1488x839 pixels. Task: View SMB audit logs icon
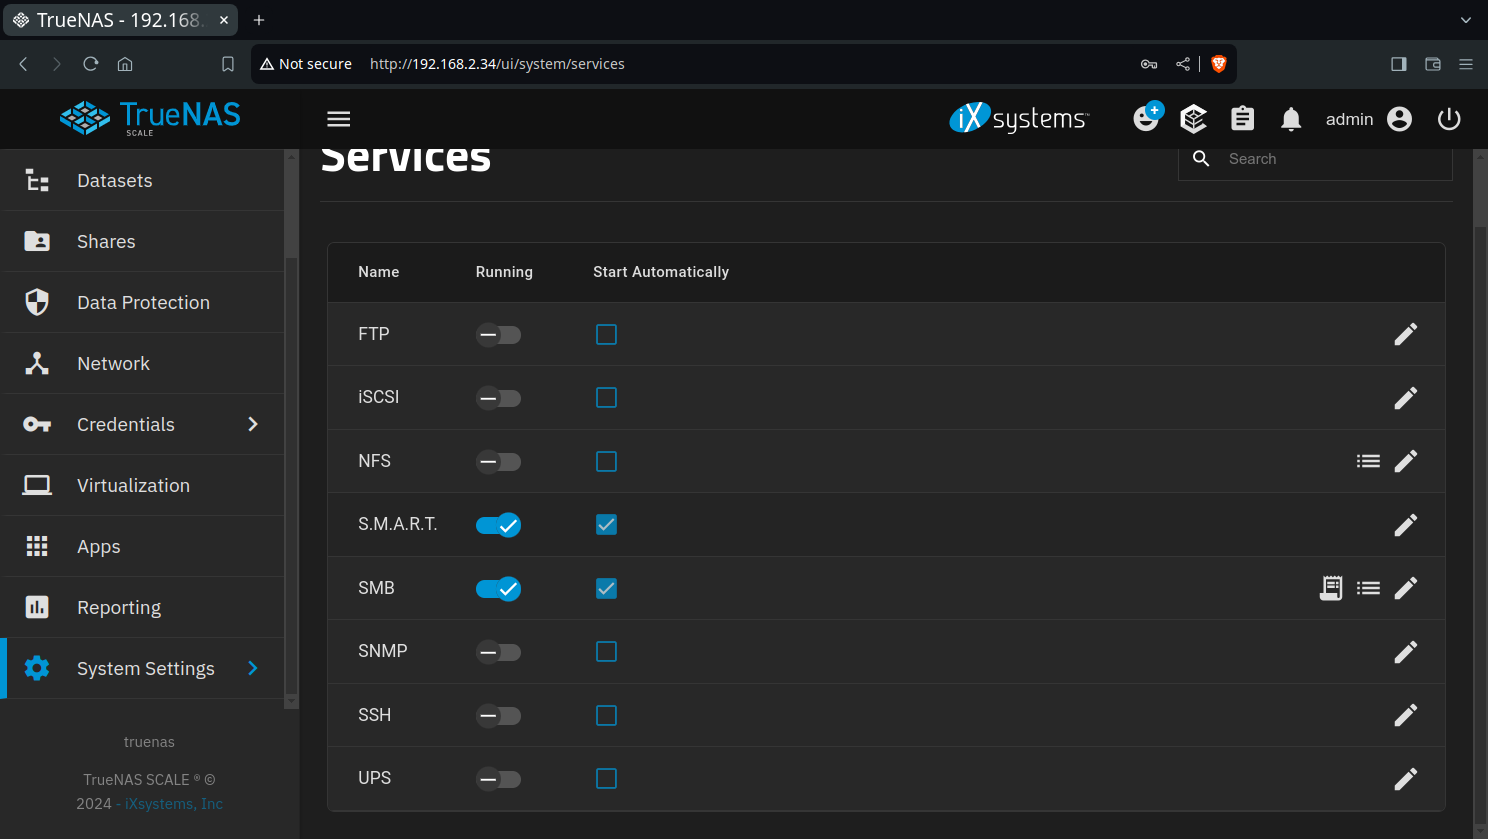click(1331, 588)
